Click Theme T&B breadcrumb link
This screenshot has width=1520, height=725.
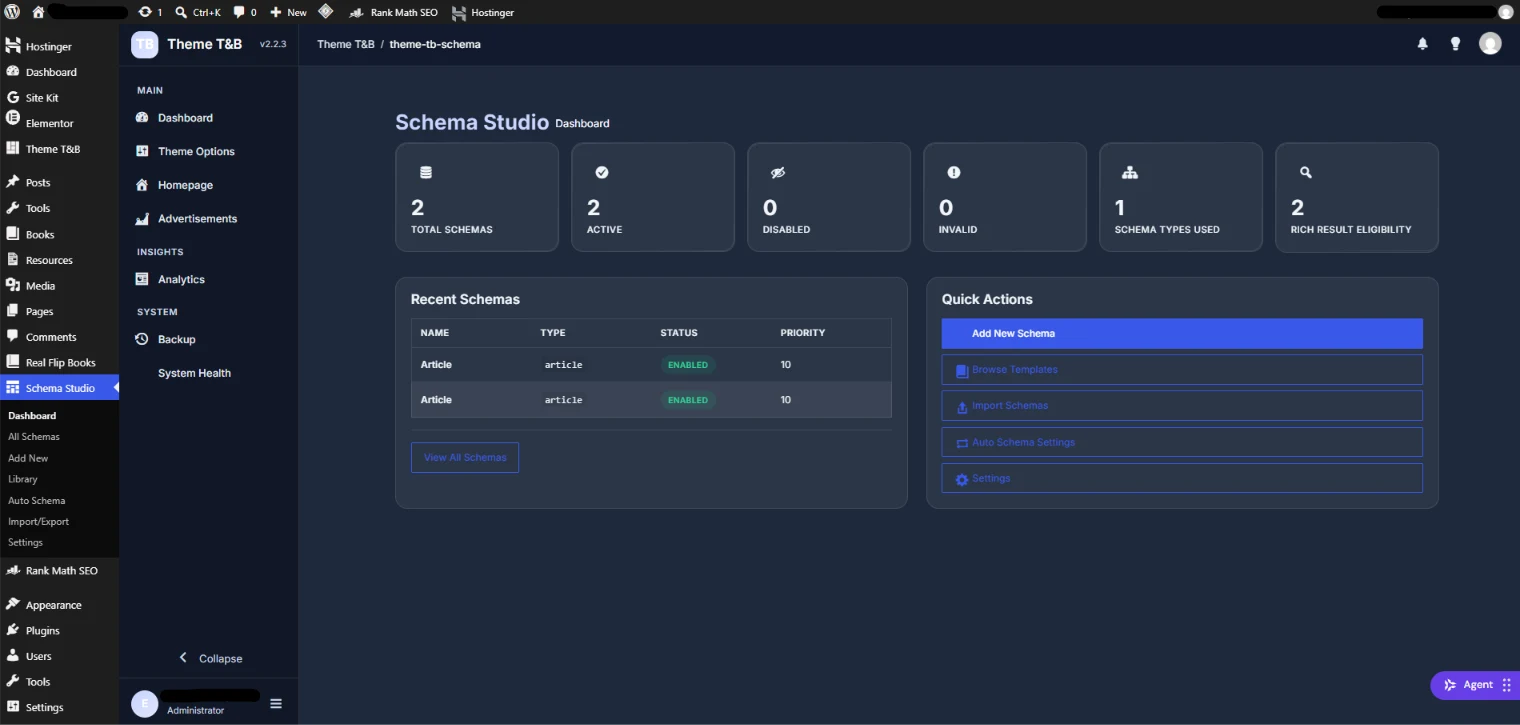(x=346, y=44)
